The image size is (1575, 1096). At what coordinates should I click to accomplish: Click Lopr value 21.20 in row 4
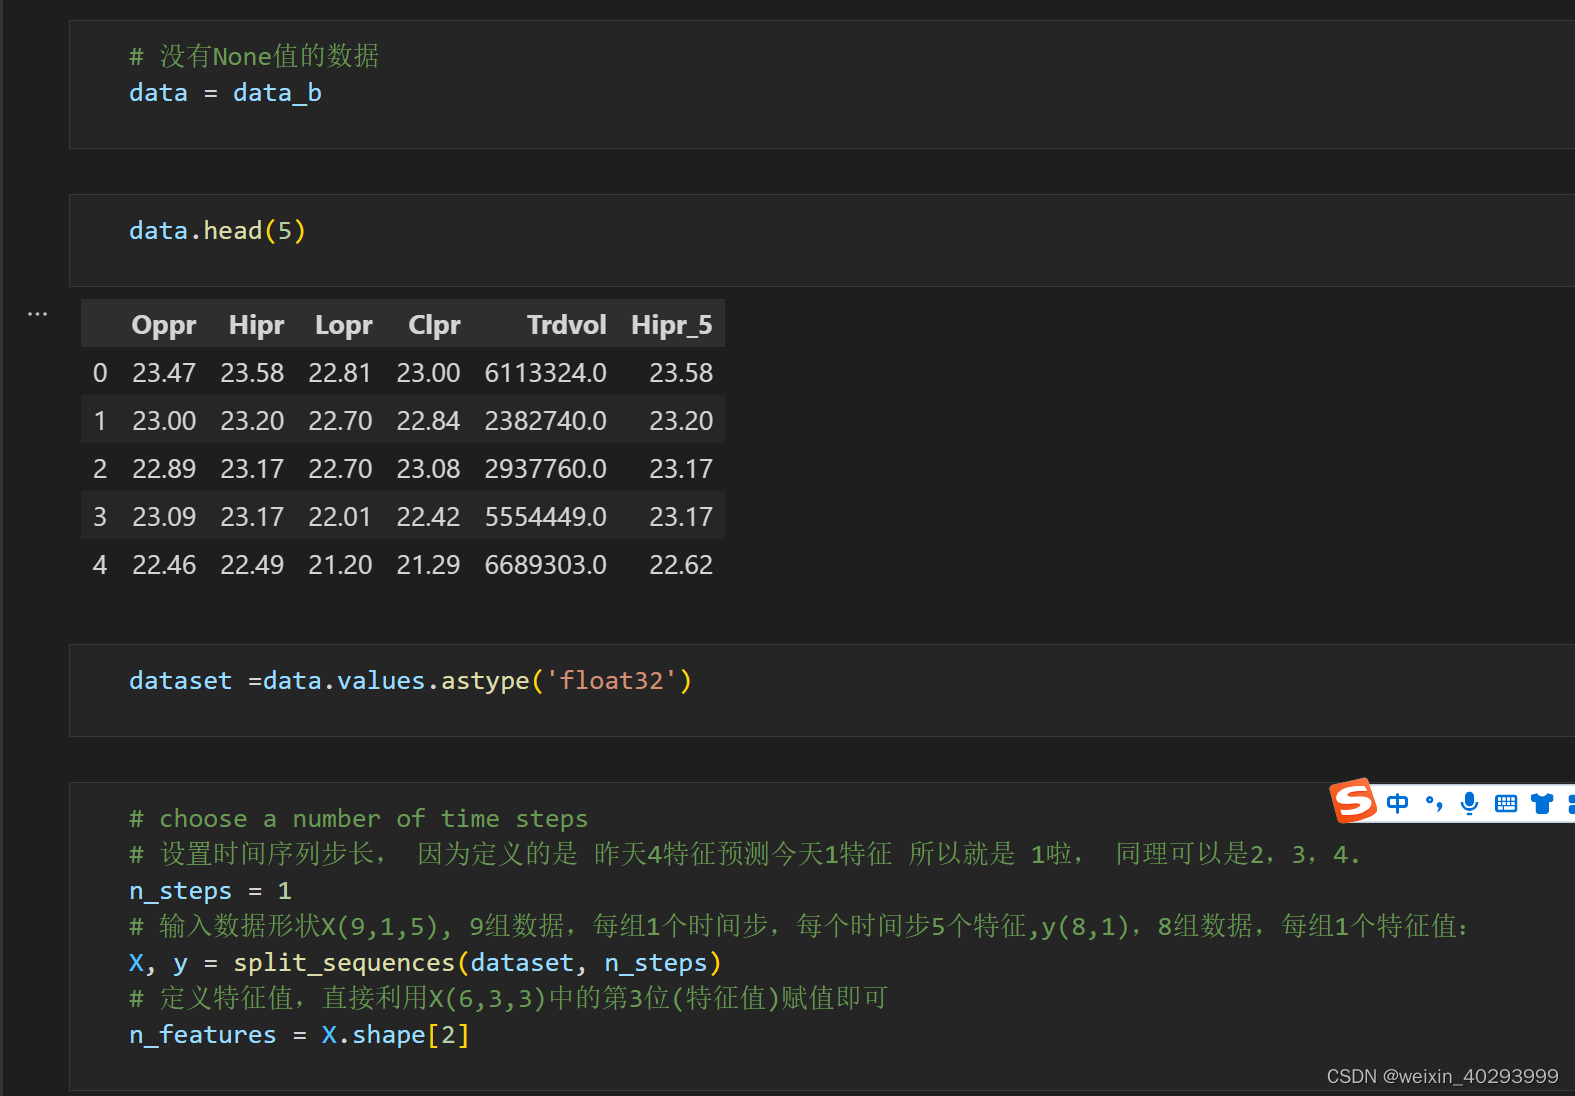340,565
